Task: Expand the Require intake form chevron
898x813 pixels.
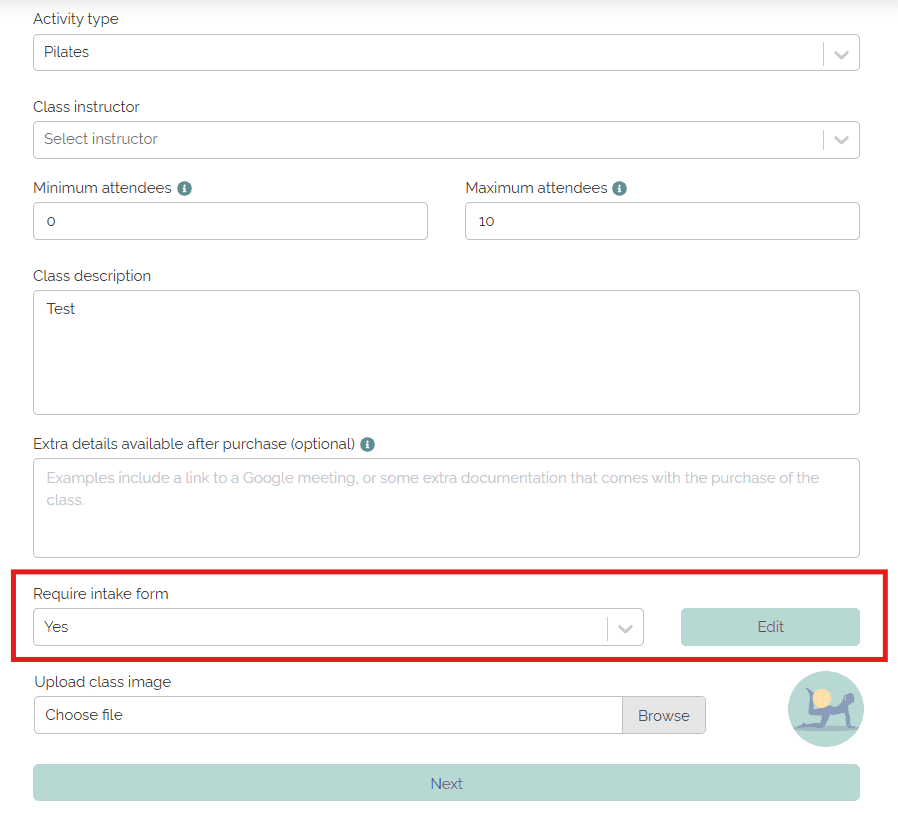Action: pos(625,628)
